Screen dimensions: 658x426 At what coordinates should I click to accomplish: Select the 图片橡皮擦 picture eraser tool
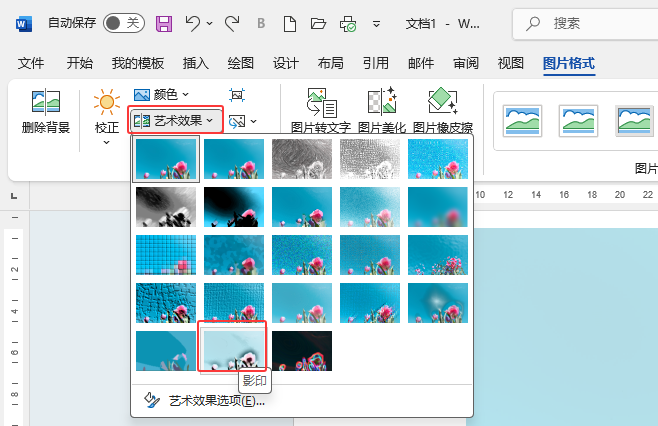point(443,110)
